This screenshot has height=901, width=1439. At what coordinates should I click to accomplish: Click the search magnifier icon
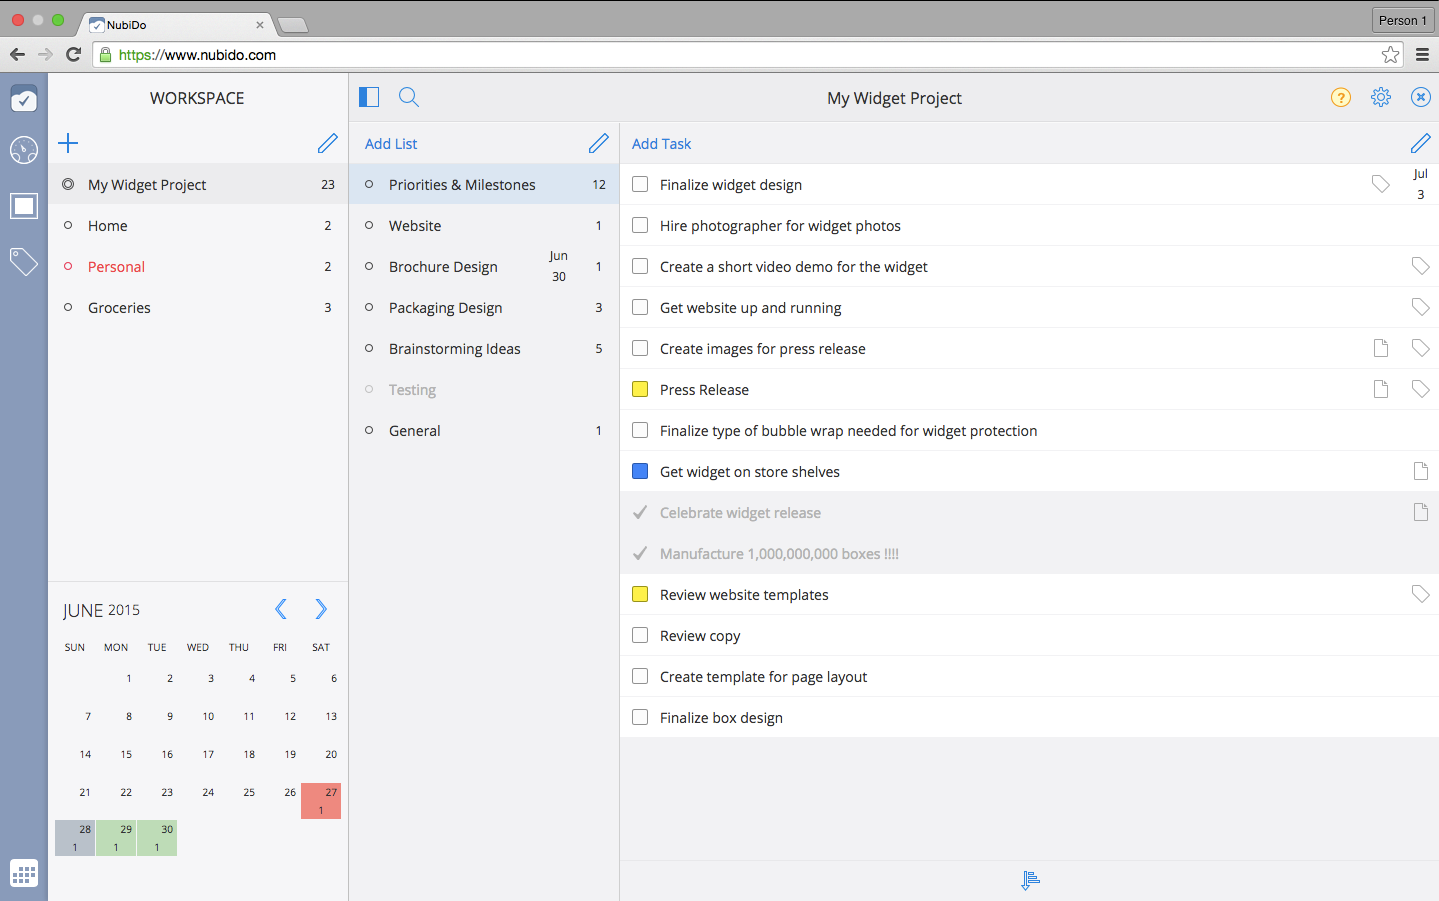(x=408, y=97)
